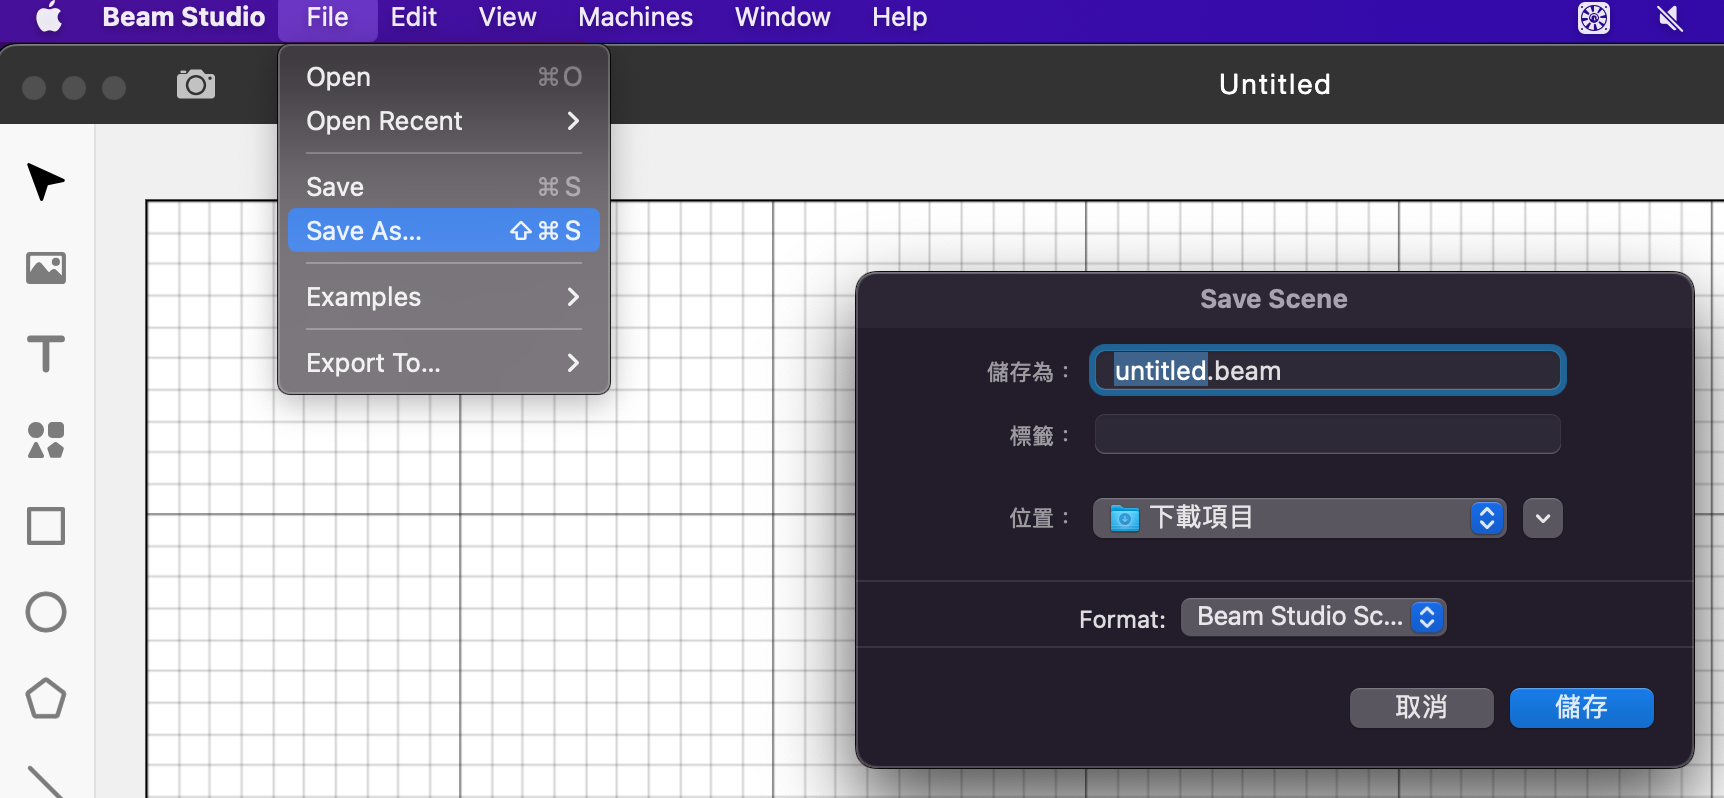The height and width of the screenshot is (798, 1724).
Task: Select the image import tool
Action: coord(46,268)
